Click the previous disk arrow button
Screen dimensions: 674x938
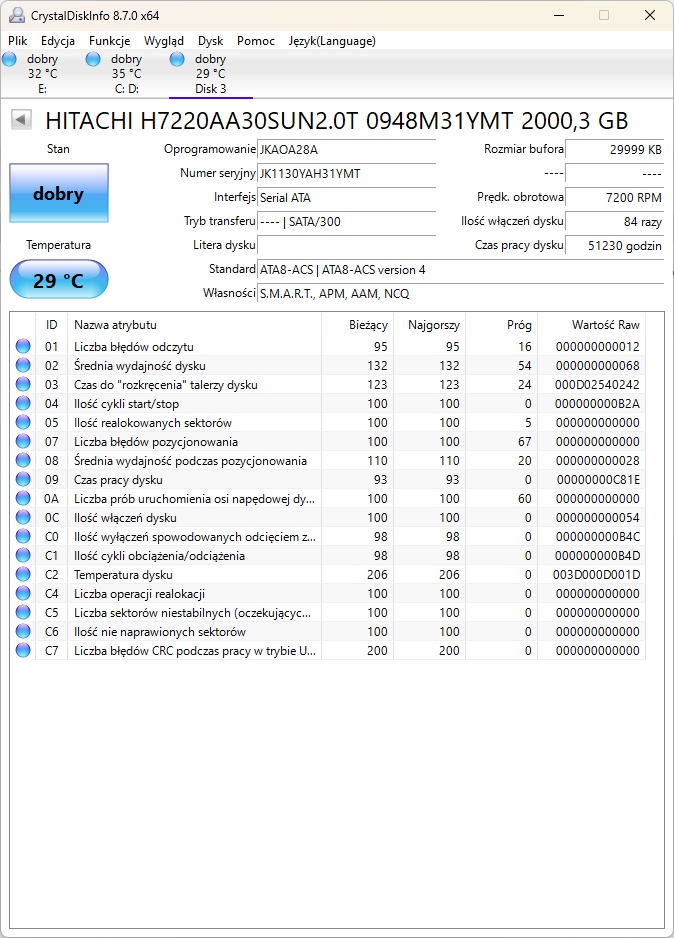click(21, 119)
